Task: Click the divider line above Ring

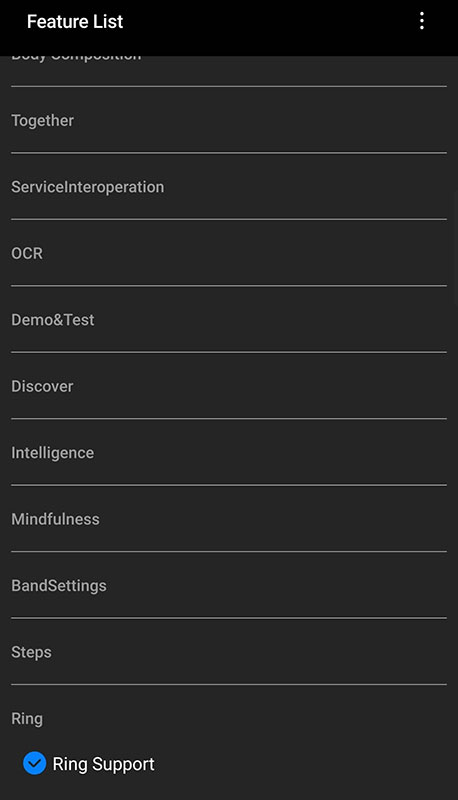Action: click(x=229, y=684)
